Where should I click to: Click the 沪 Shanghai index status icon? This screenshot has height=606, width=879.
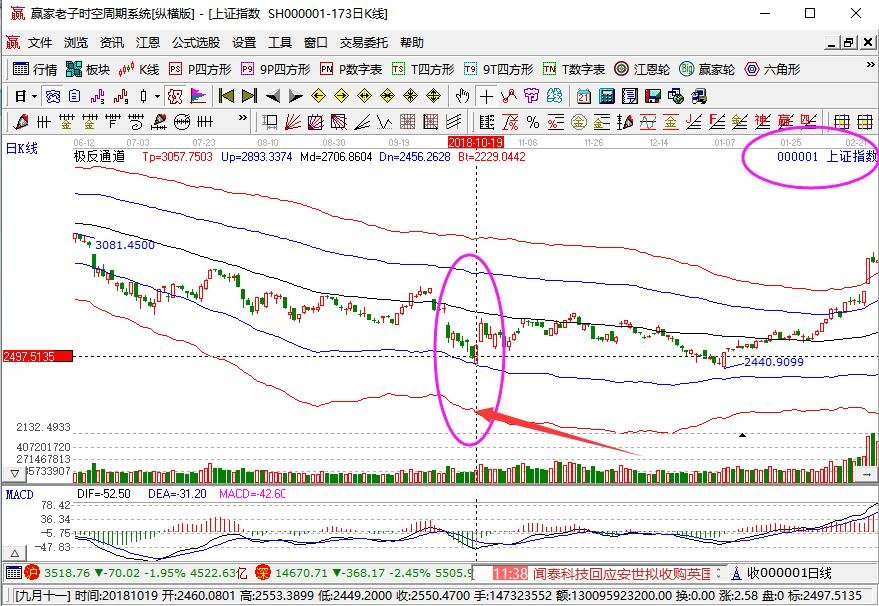31,572
